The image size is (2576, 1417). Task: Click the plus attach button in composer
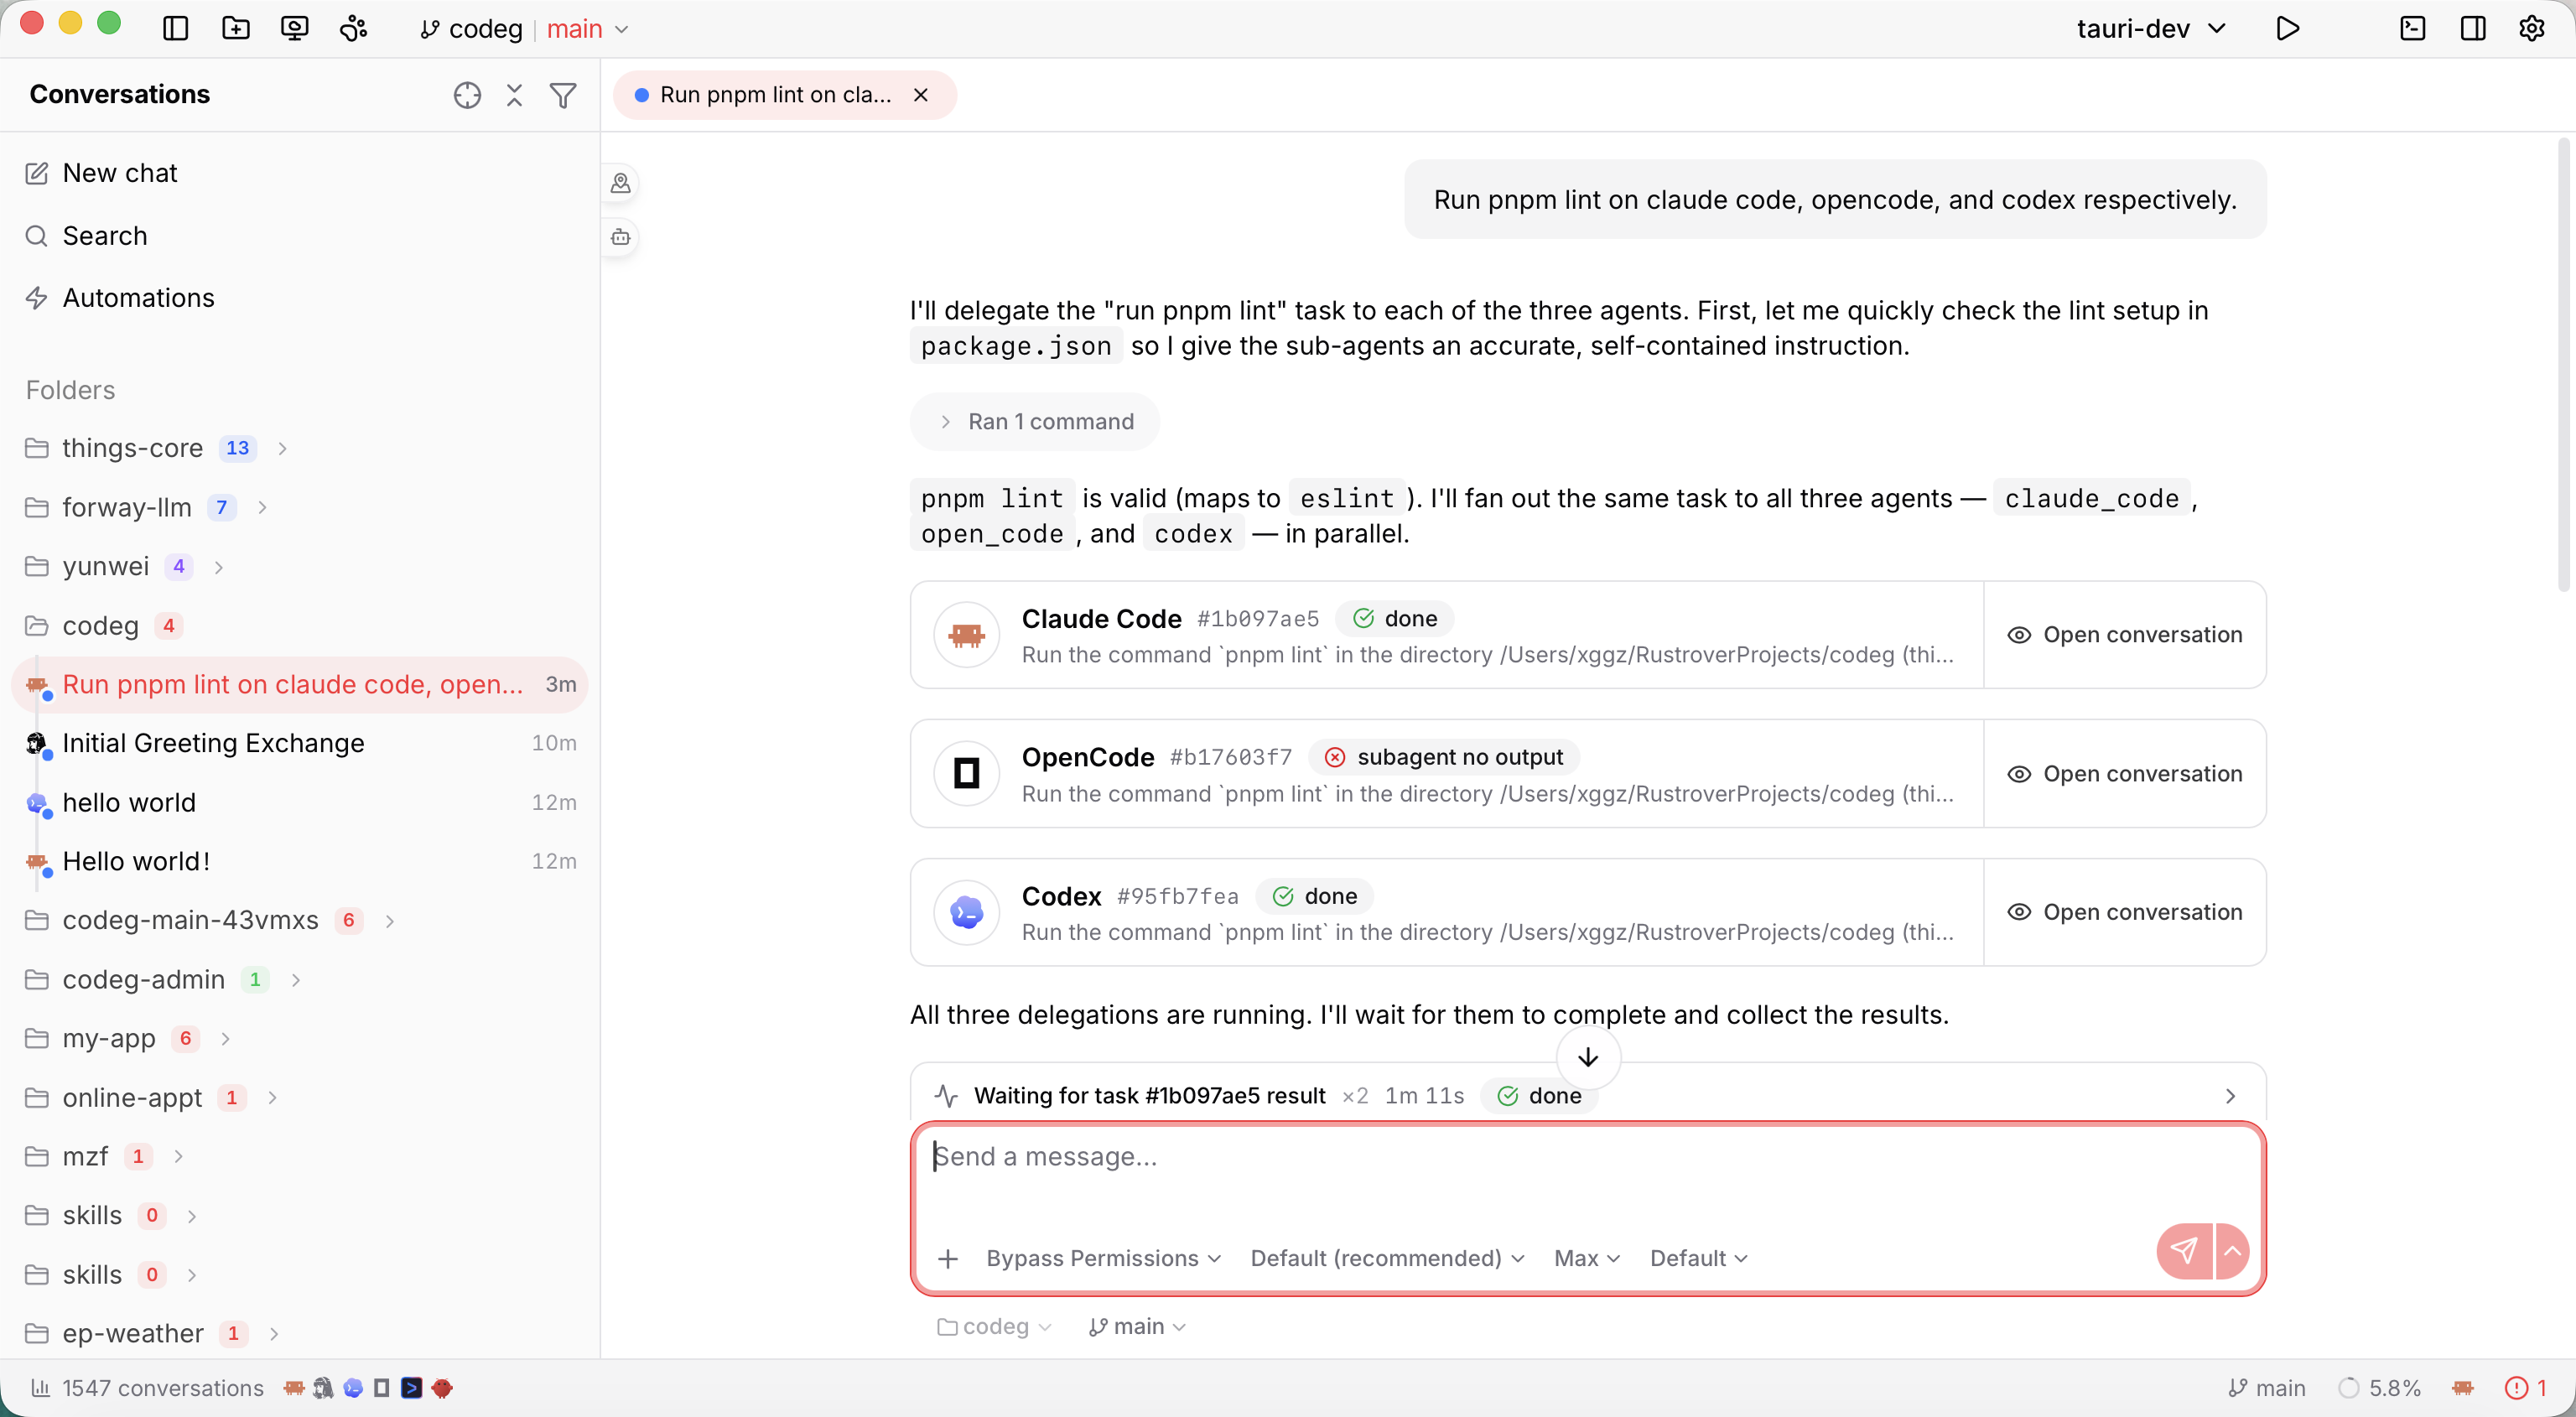point(948,1259)
